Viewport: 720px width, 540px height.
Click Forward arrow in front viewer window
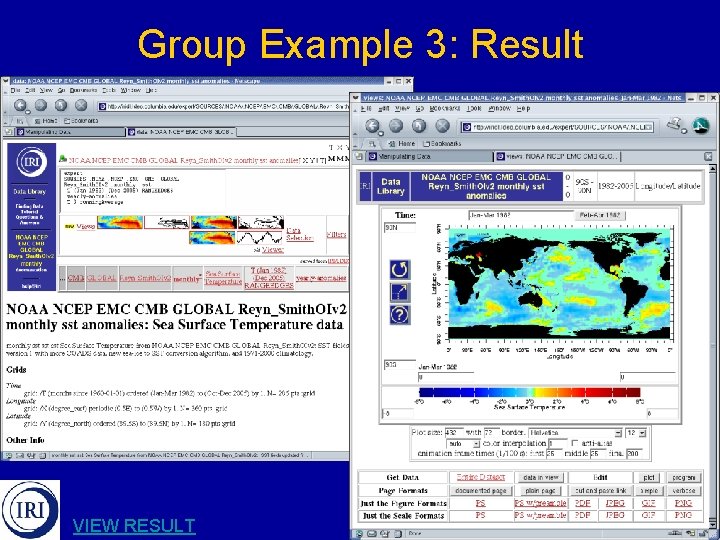396,125
